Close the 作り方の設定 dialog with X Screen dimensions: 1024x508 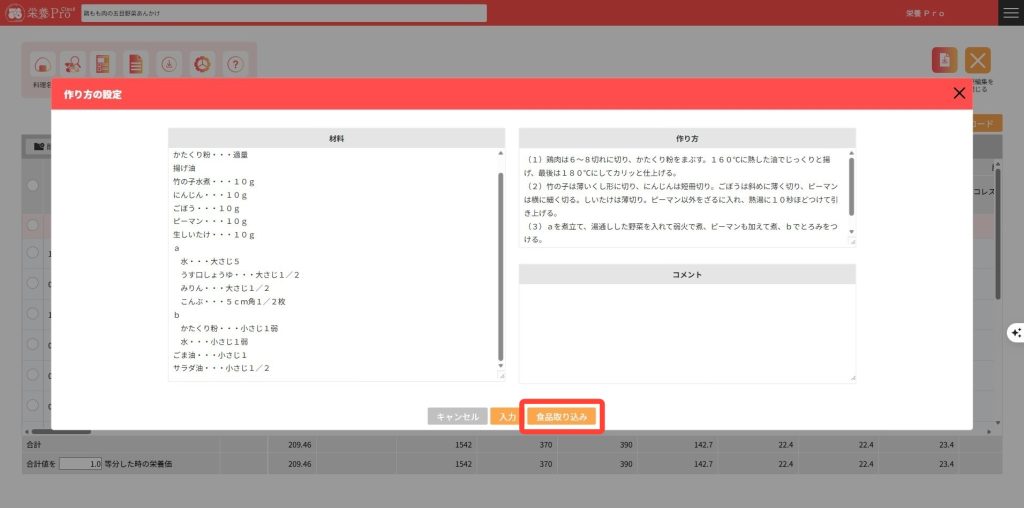pyautogui.click(x=959, y=93)
